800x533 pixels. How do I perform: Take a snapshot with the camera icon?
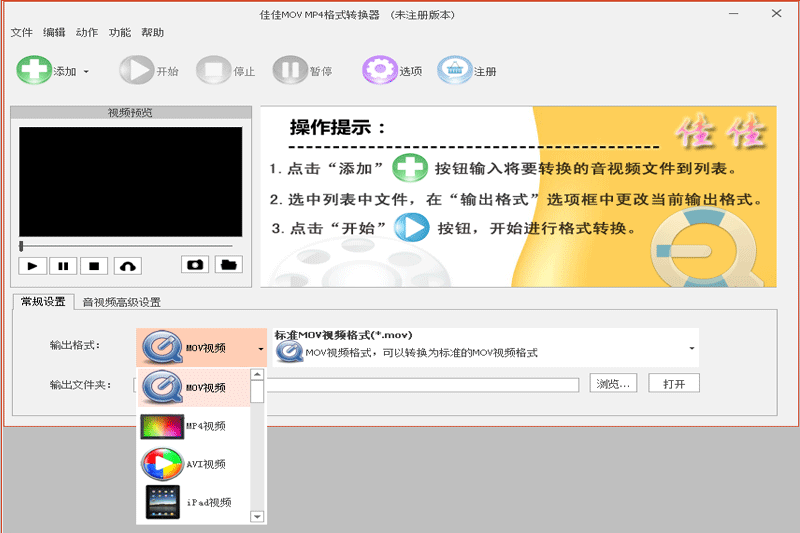point(195,265)
